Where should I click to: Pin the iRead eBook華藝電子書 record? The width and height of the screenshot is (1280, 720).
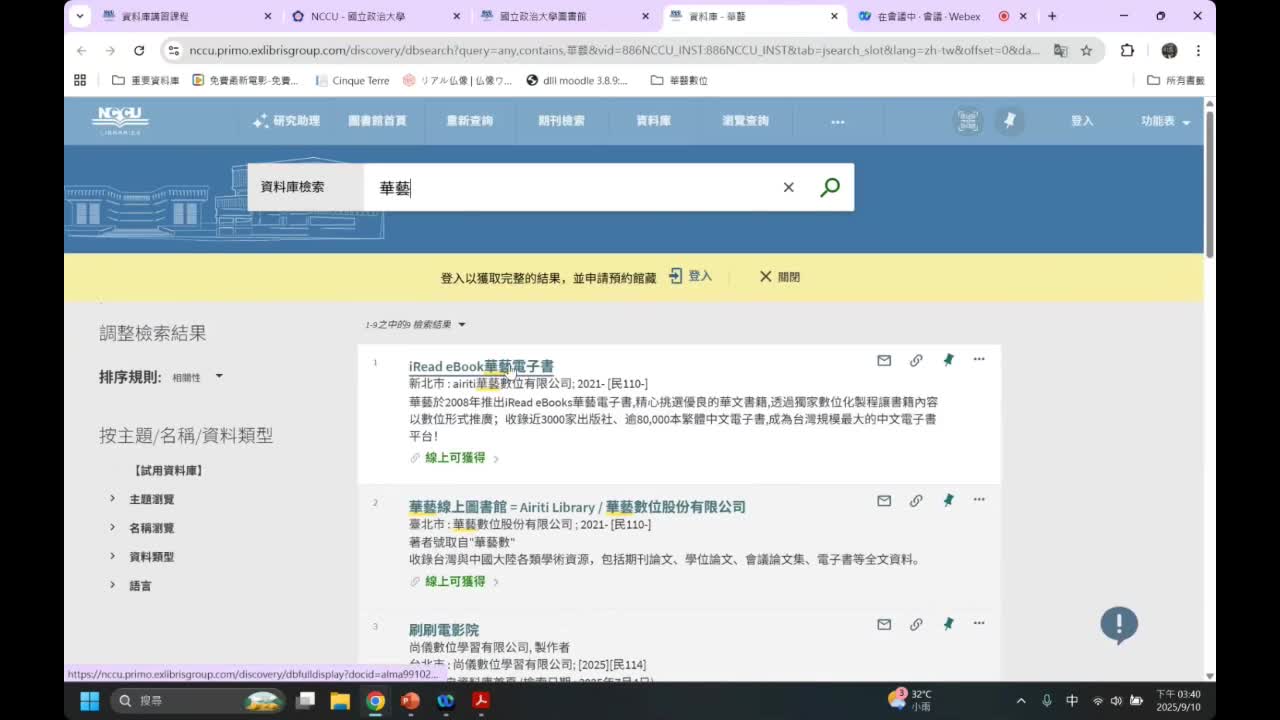tap(948, 360)
